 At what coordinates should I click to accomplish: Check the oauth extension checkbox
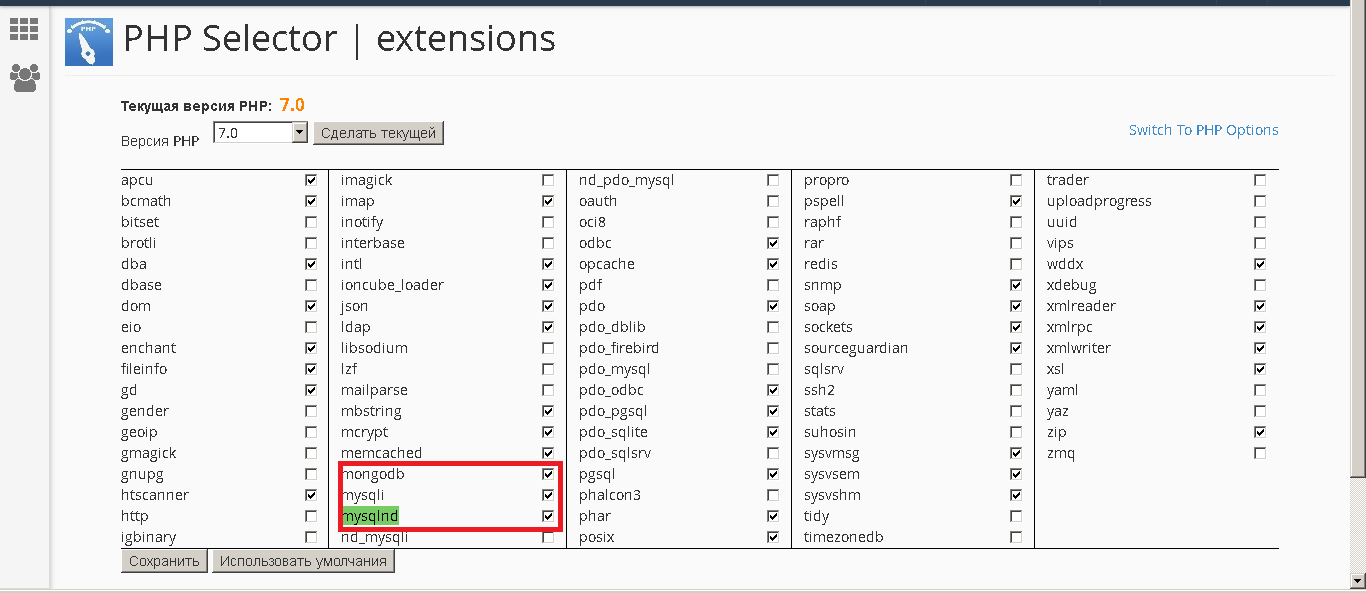[773, 201]
